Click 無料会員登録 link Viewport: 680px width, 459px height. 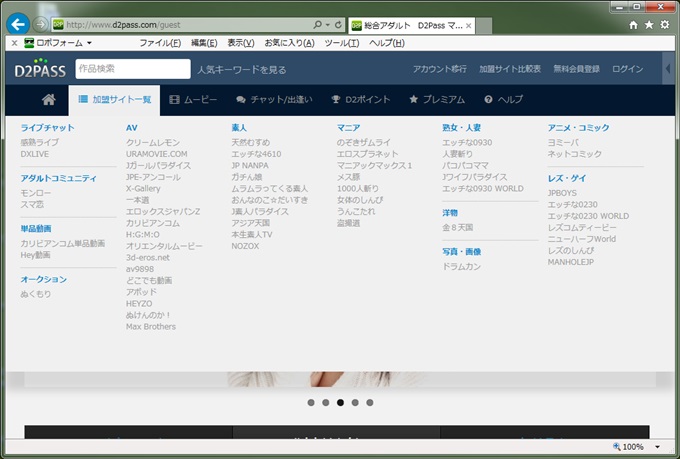point(576,69)
